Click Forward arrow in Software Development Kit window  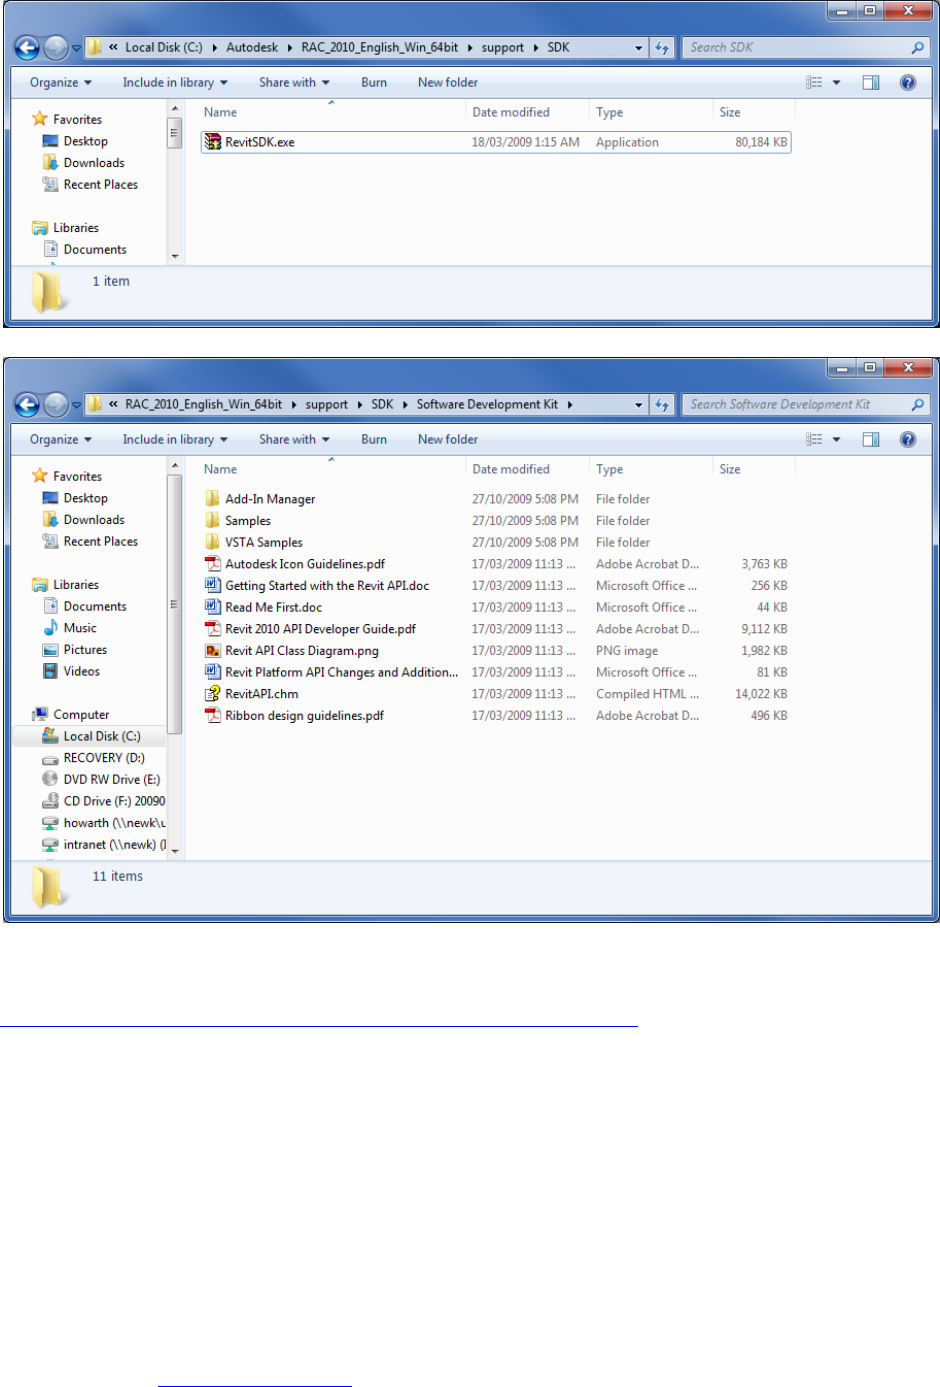coord(56,404)
